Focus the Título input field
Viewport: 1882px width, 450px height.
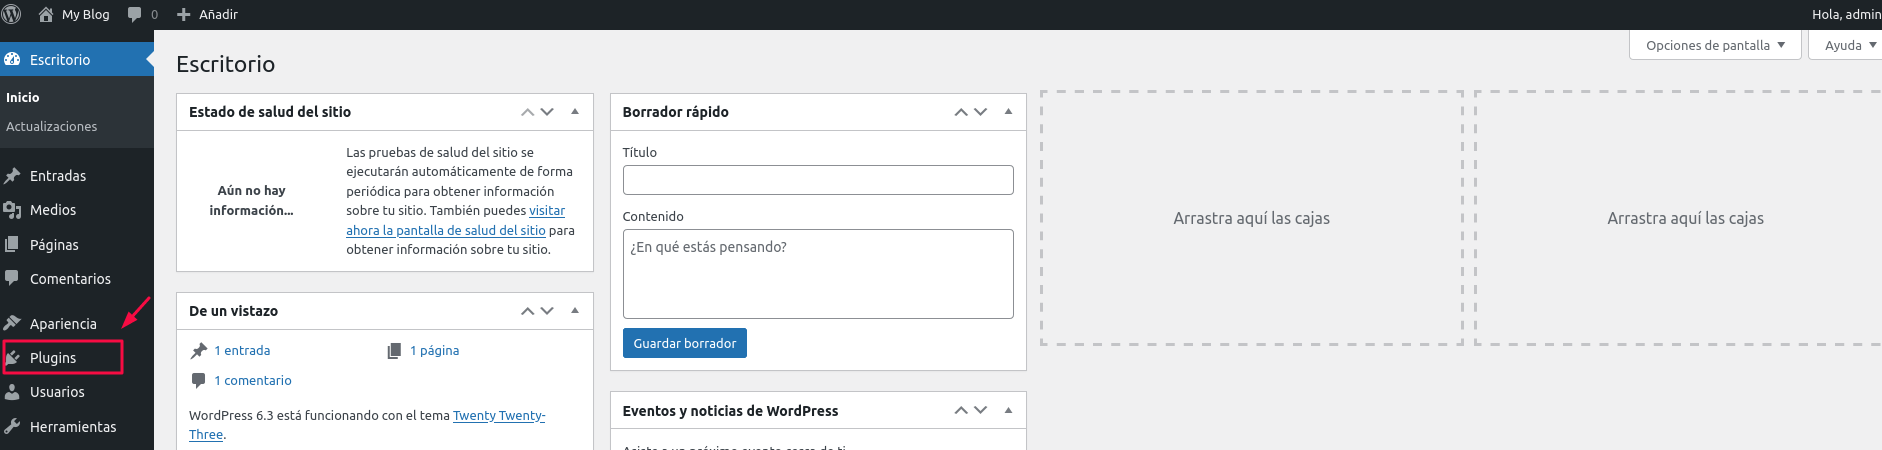818,180
